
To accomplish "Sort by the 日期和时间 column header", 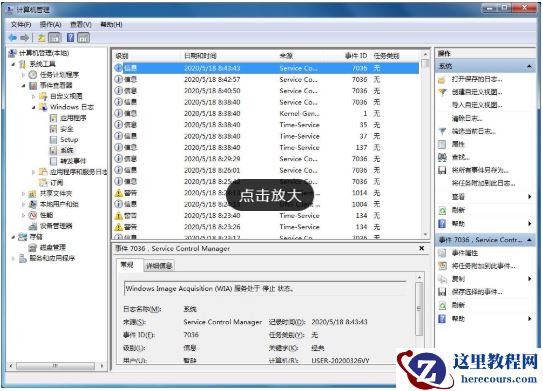I will pos(200,56).
